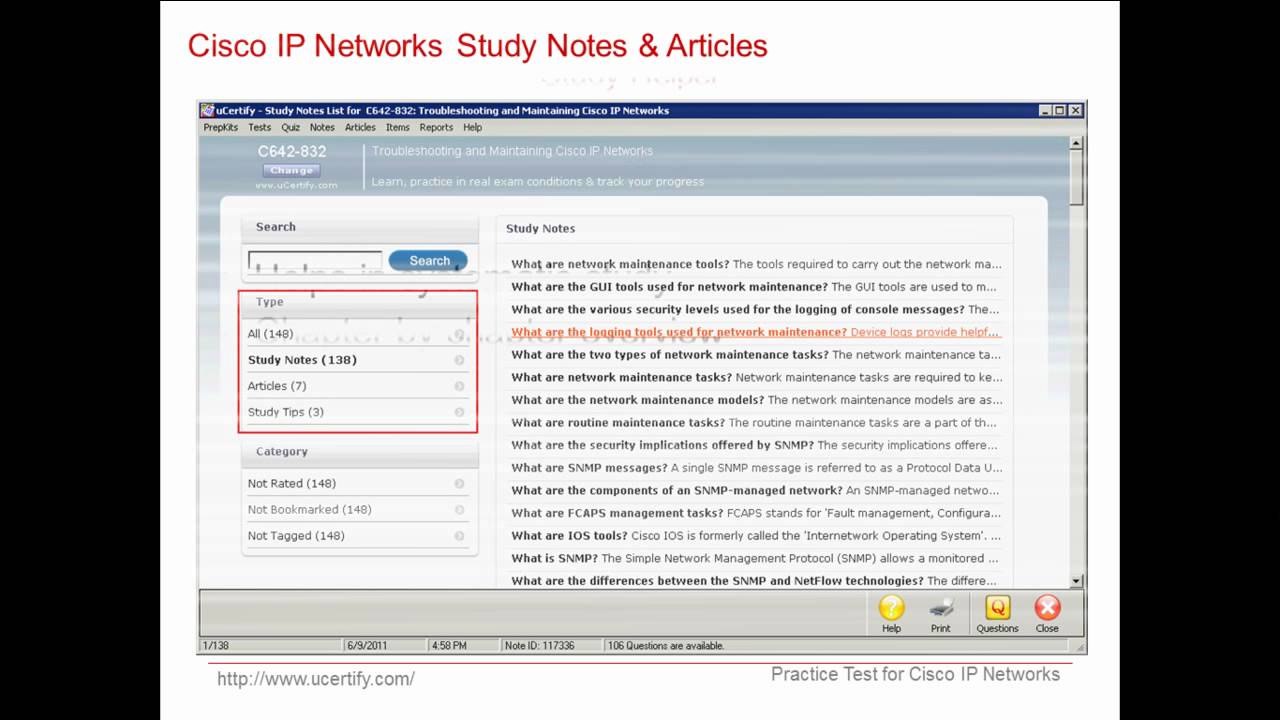The height and width of the screenshot is (720, 1280).
Task: Click the vertical scrollbar thumb
Action: [x=1076, y=178]
